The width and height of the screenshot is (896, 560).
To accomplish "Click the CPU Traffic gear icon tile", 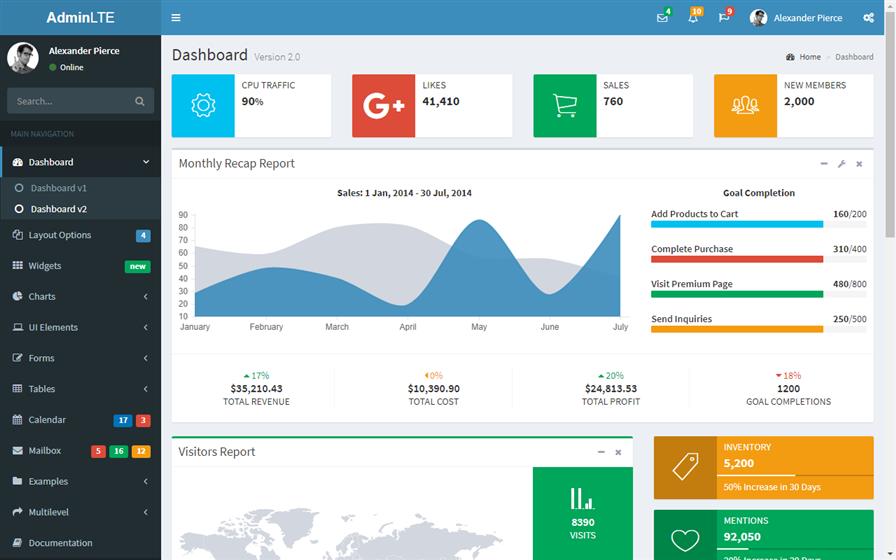I will click(x=203, y=106).
